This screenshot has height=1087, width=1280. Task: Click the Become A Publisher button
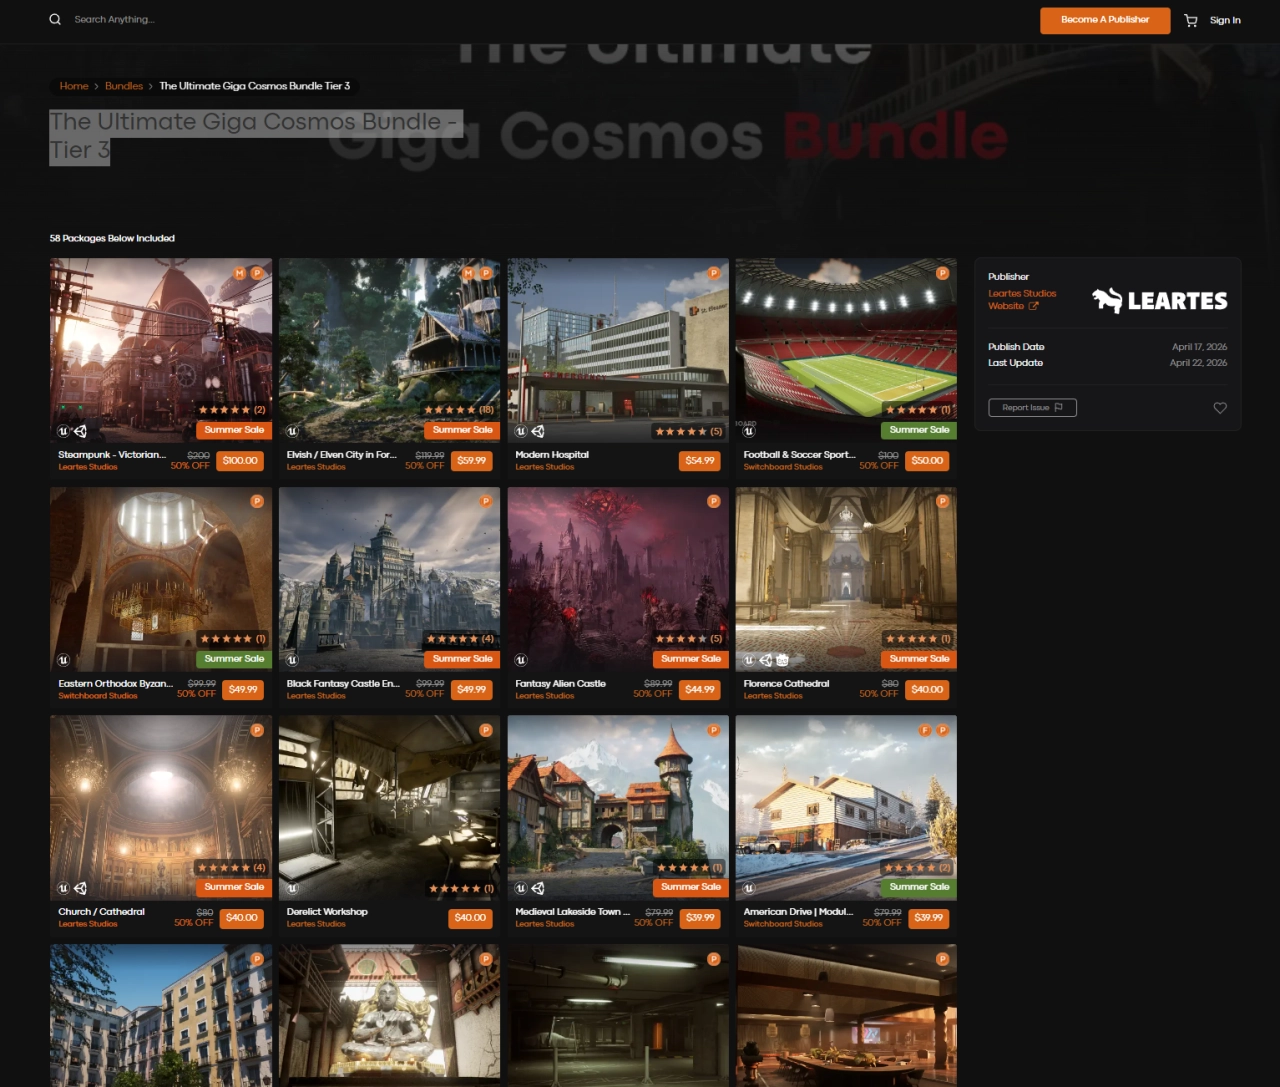pyautogui.click(x=1105, y=20)
